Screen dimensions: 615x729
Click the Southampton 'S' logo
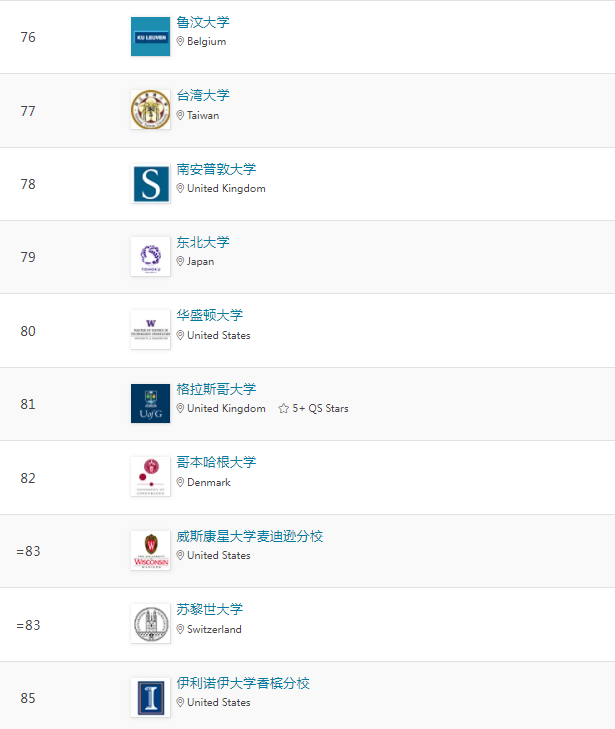coord(150,184)
